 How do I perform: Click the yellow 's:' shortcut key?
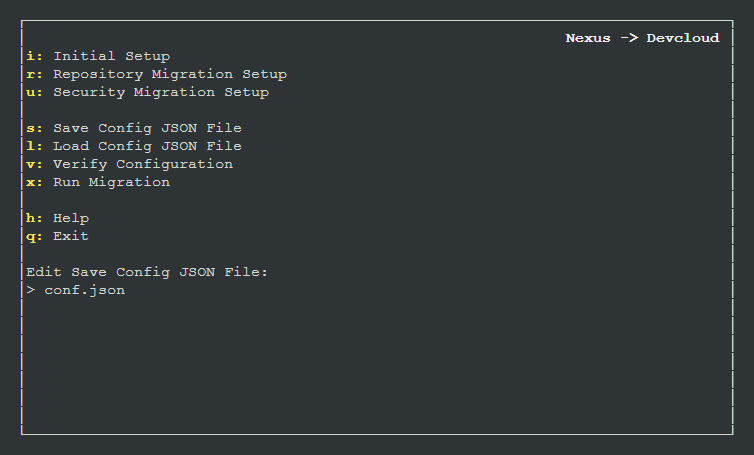pyautogui.click(x=34, y=128)
